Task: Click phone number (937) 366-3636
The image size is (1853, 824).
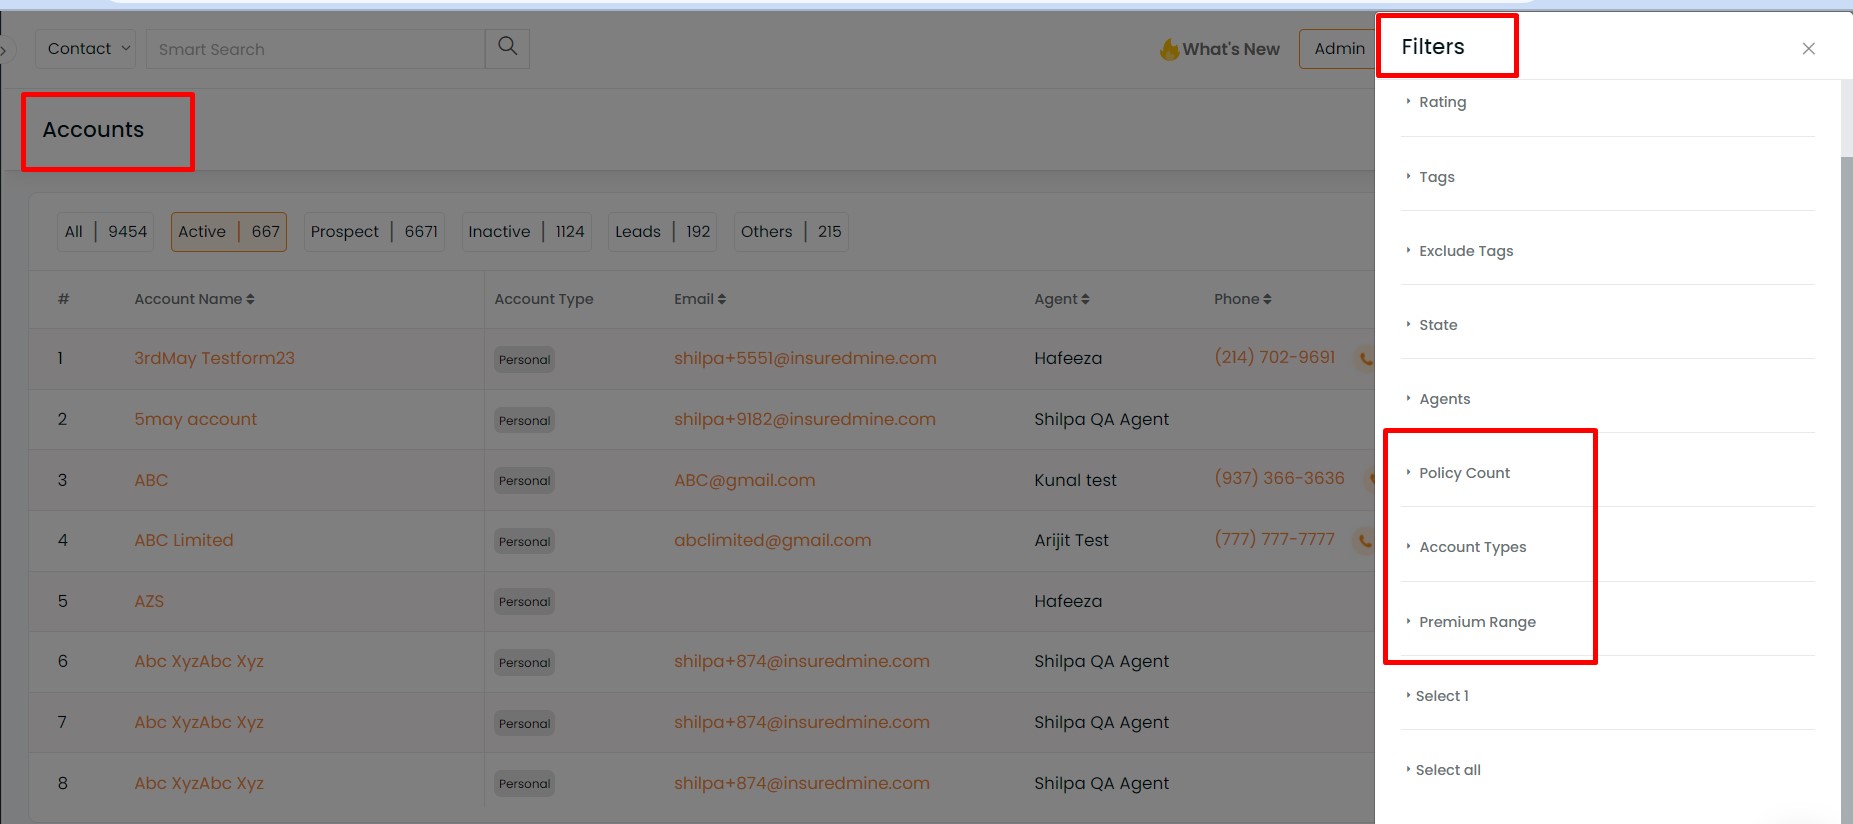Action: click(x=1279, y=478)
